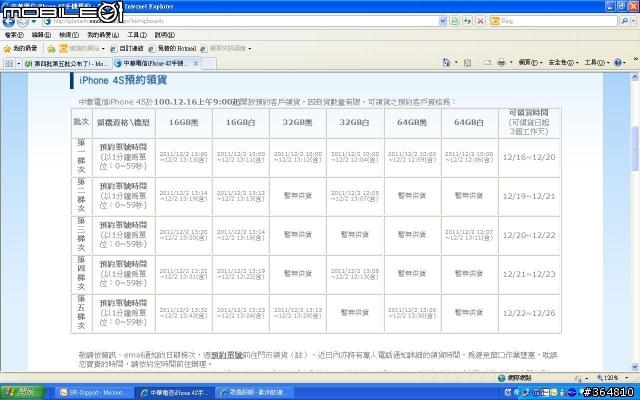Open the Windows Start button
640x400 pixels.
[22, 392]
